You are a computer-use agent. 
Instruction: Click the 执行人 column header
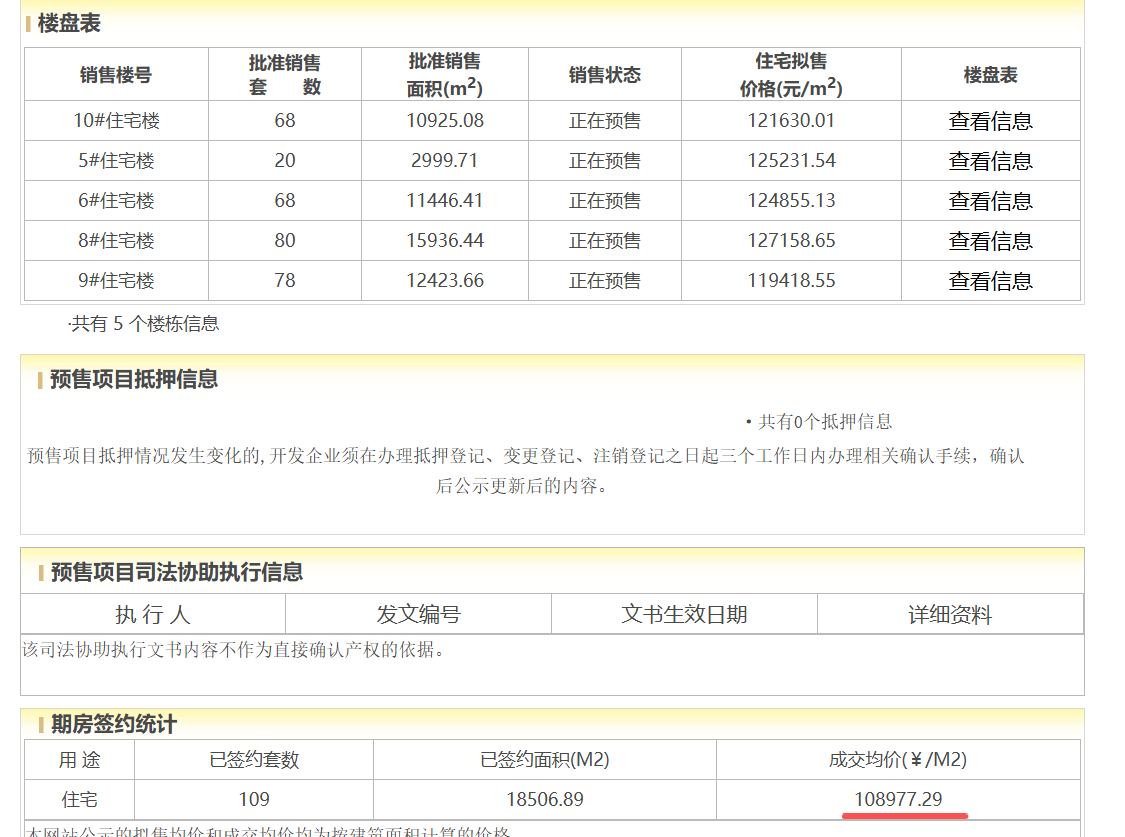153,614
